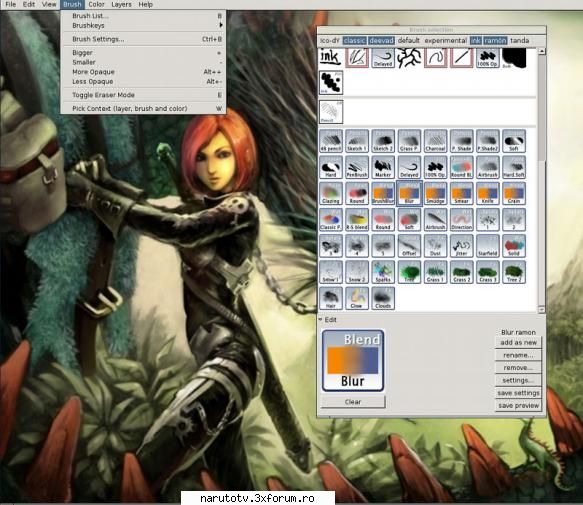Choose the Tree 2 brush

514,272
